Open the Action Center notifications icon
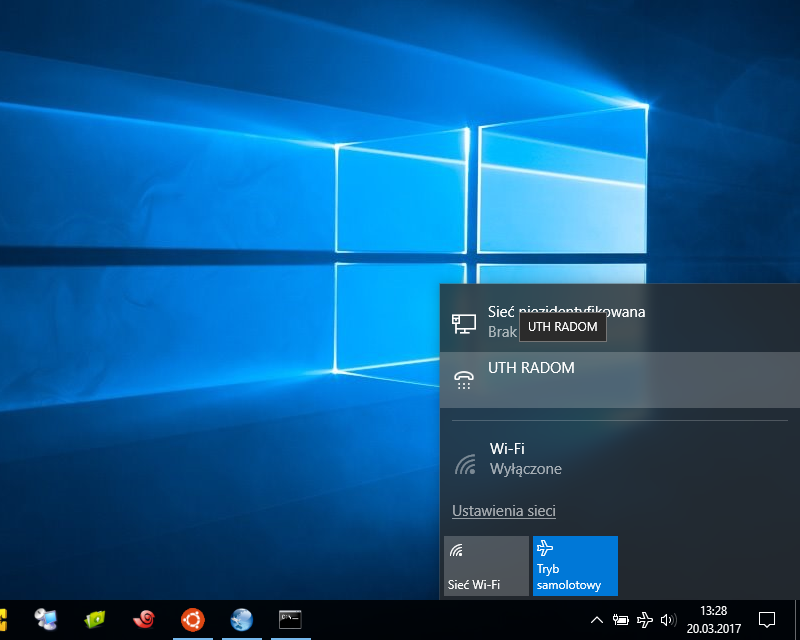The width and height of the screenshot is (800, 640). pyautogui.click(x=767, y=620)
